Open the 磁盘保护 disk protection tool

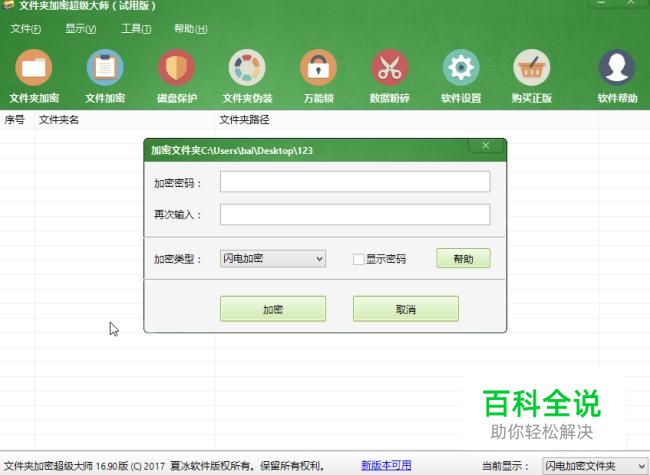click(177, 76)
